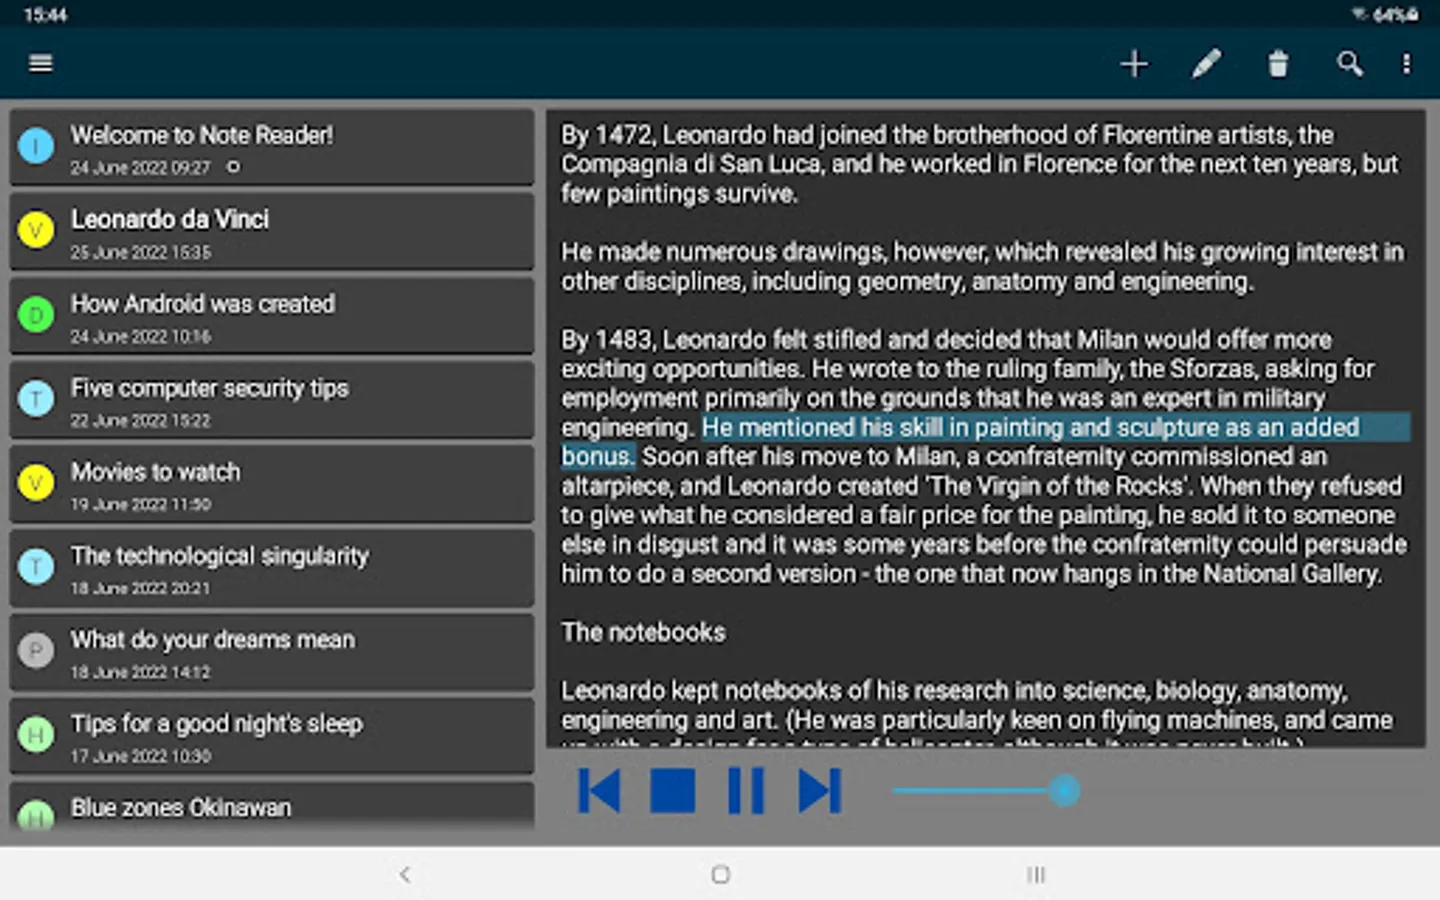
Task: Select the 'Leonardo da Vinci' note
Action: click(272, 231)
